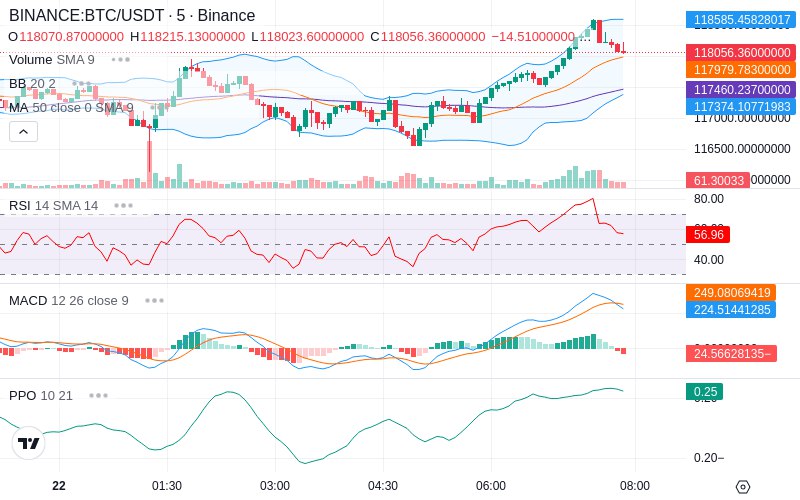Click the high value H118215.13000000
This screenshot has height=500, width=800.
coord(187,37)
